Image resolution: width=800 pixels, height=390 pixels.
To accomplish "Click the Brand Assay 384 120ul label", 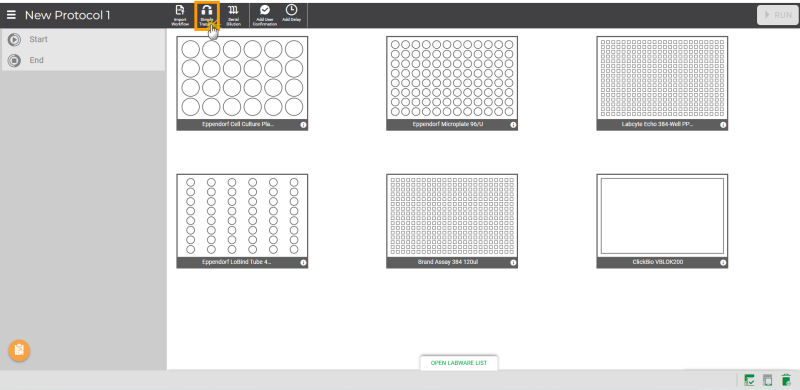I will [447, 262].
